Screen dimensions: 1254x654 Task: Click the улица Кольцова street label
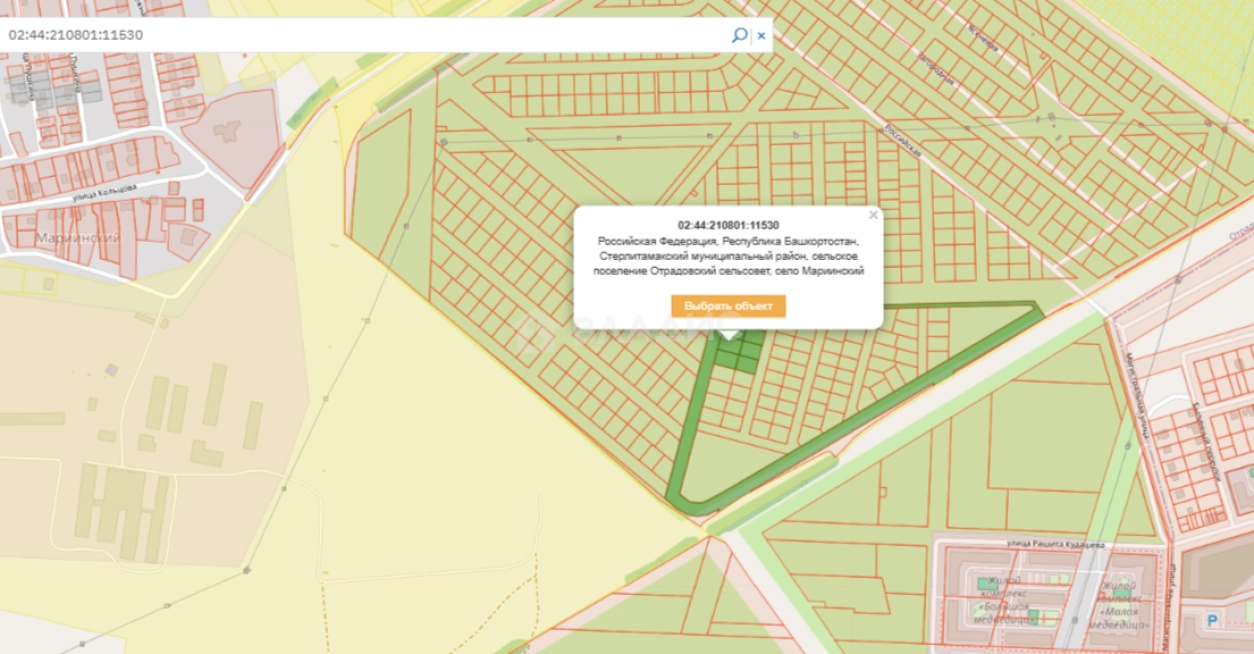pos(103,192)
